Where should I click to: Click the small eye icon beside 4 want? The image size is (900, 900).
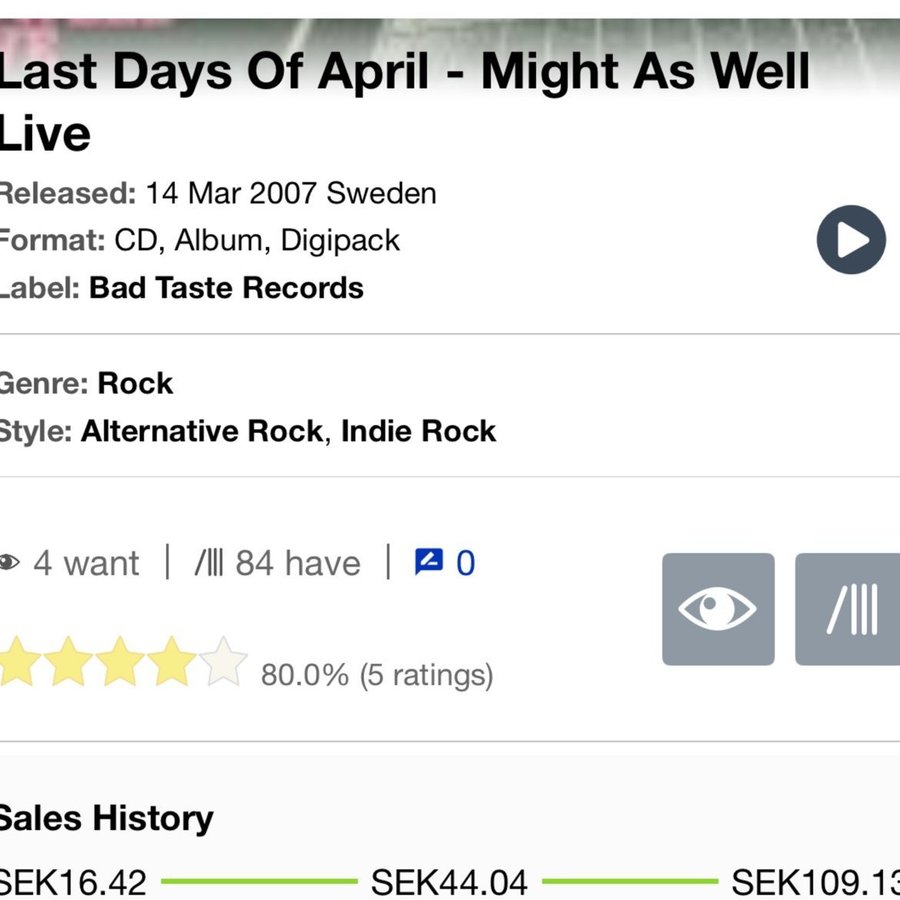click(x=9, y=562)
